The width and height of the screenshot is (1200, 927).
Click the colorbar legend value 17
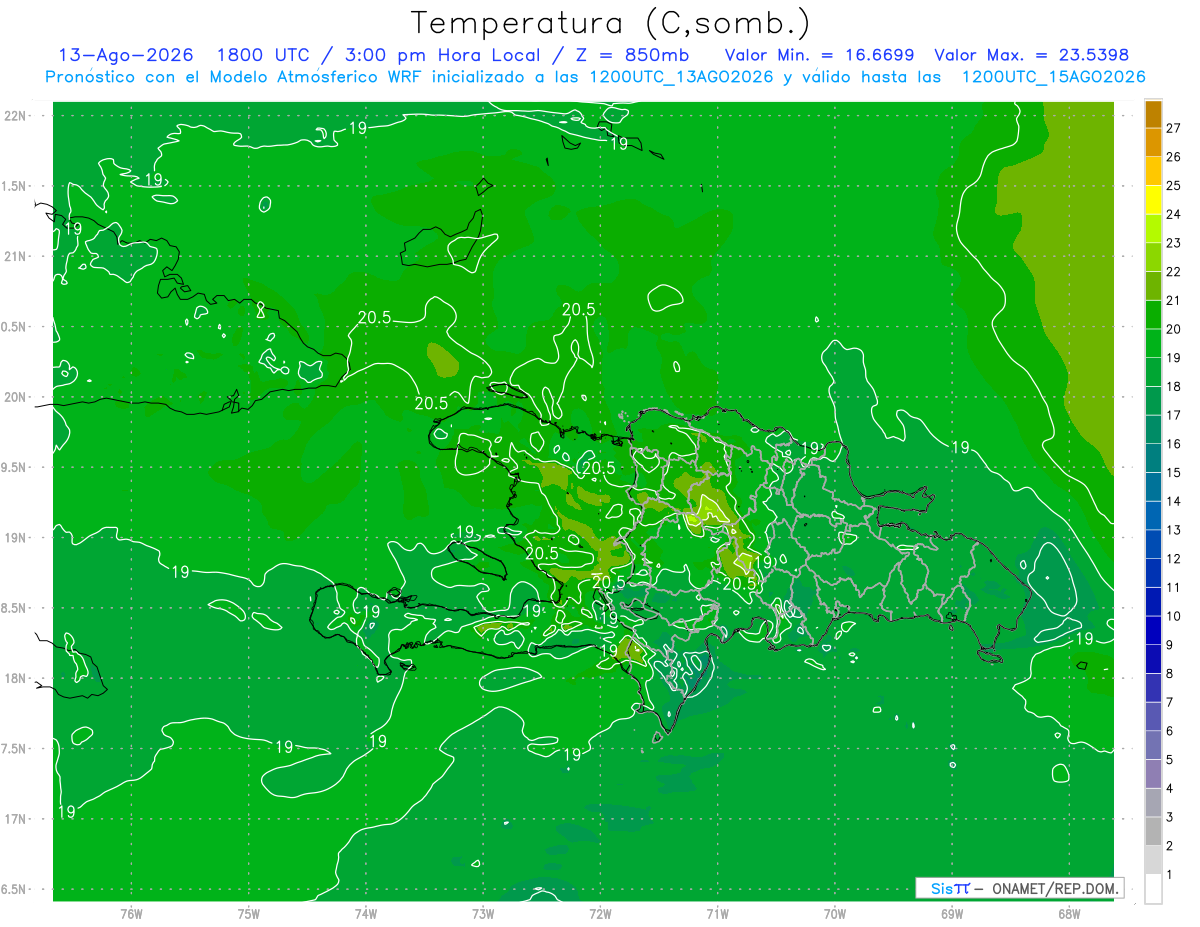pos(1174,415)
